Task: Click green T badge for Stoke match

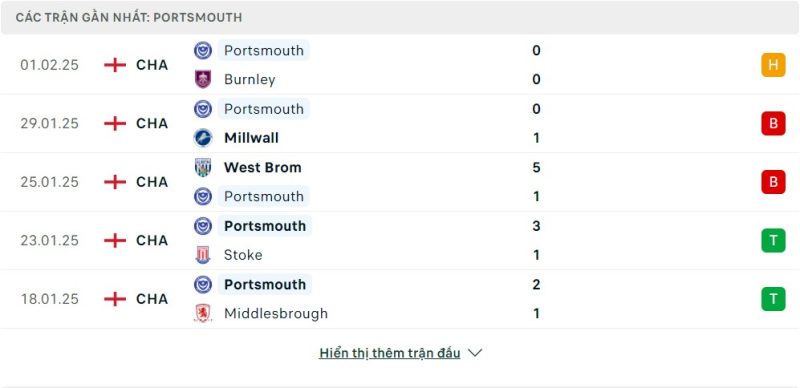Action: point(773,240)
